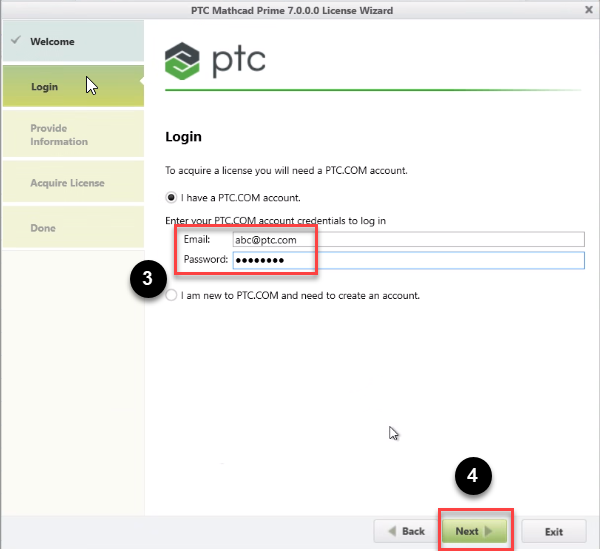Viewport: 600px width, 551px height.
Task: Click the PTC logo
Action: point(215,61)
